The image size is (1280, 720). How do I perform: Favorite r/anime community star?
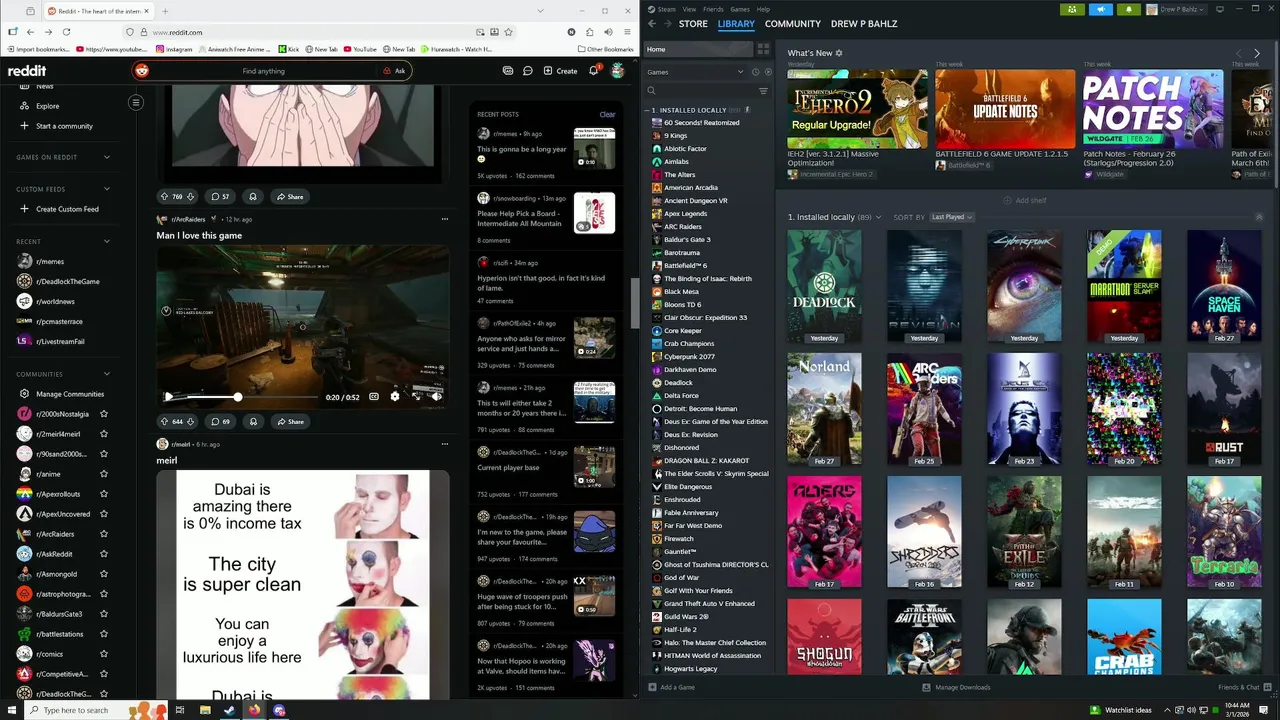pyautogui.click(x=104, y=474)
